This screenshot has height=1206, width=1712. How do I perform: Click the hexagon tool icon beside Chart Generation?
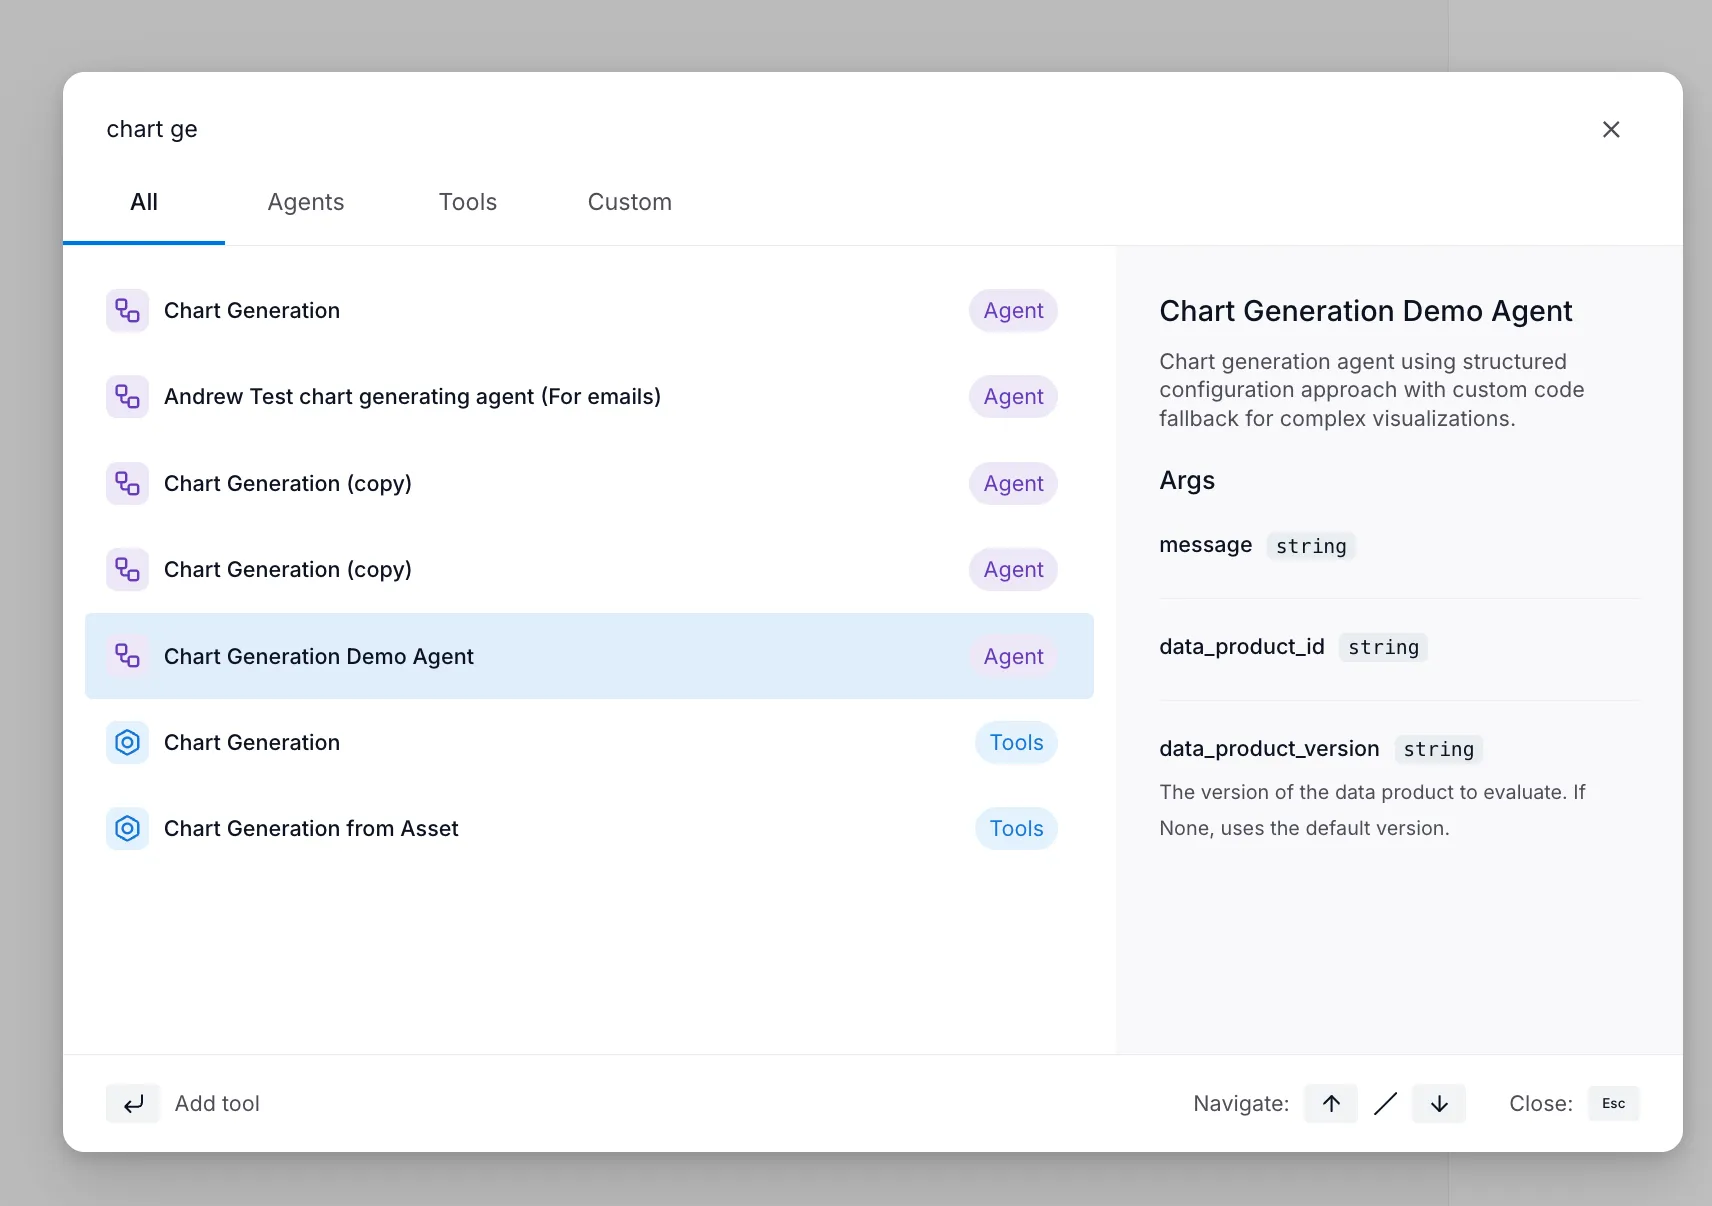[x=127, y=742]
